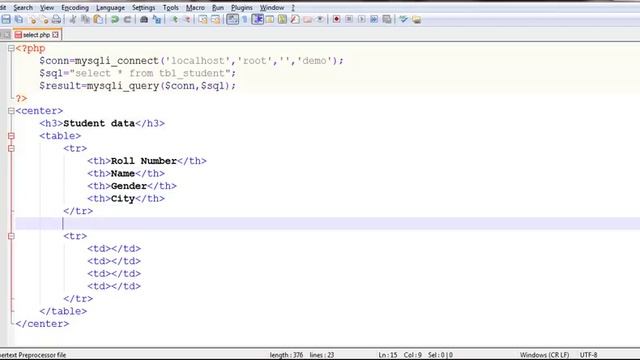640x360 pixels.
Task: Open the Language menu
Action: (x=110, y=7)
